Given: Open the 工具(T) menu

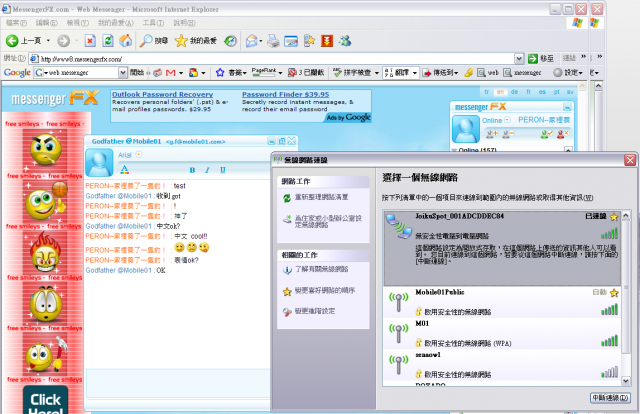Looking at the screenshot, I should click(153, 22).
